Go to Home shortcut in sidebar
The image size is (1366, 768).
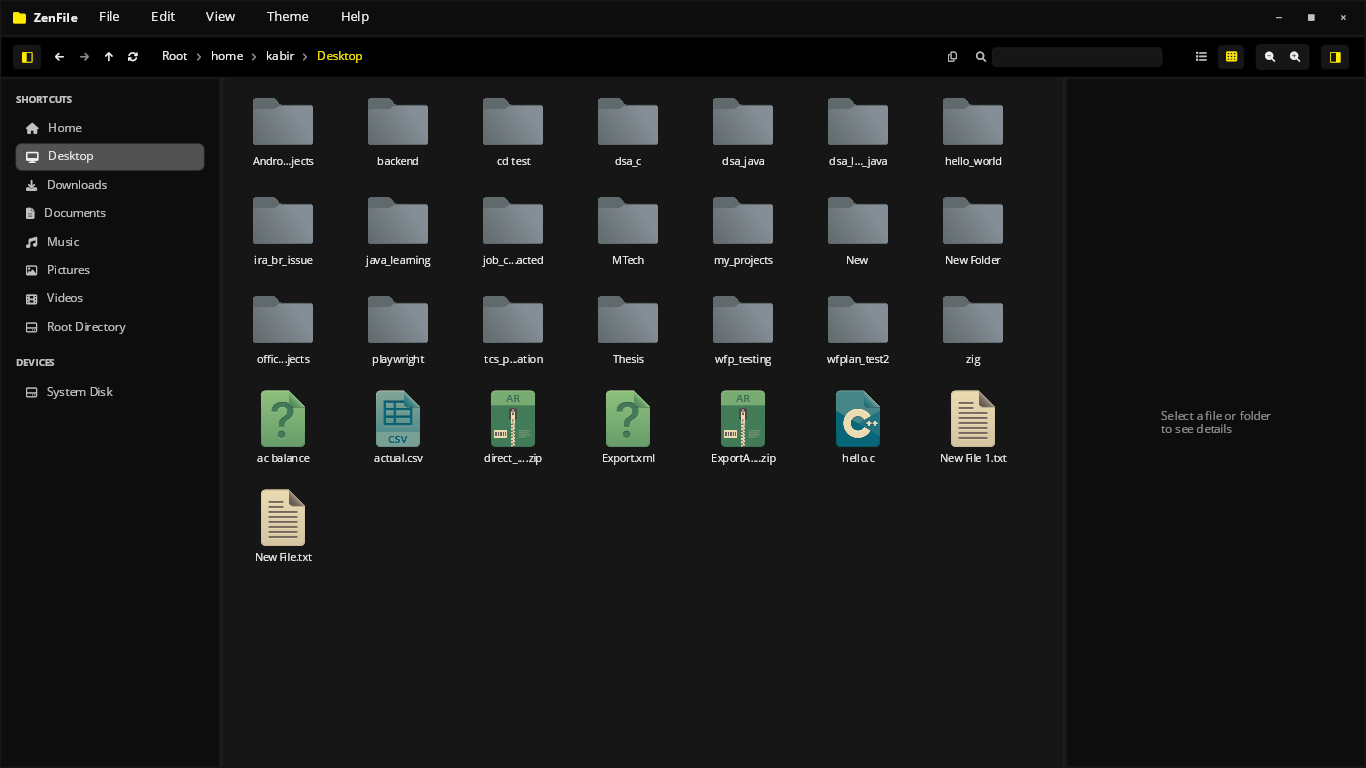pyautogui.click(x=110, y=128)
